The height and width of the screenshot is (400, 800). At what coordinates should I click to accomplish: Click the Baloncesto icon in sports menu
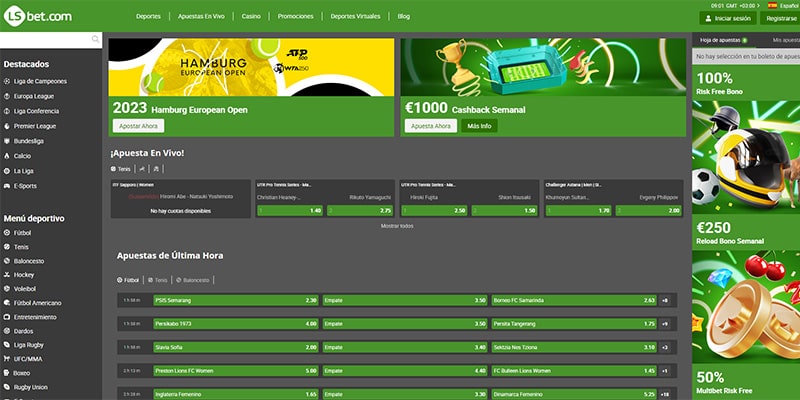click(x=7, y=261)
